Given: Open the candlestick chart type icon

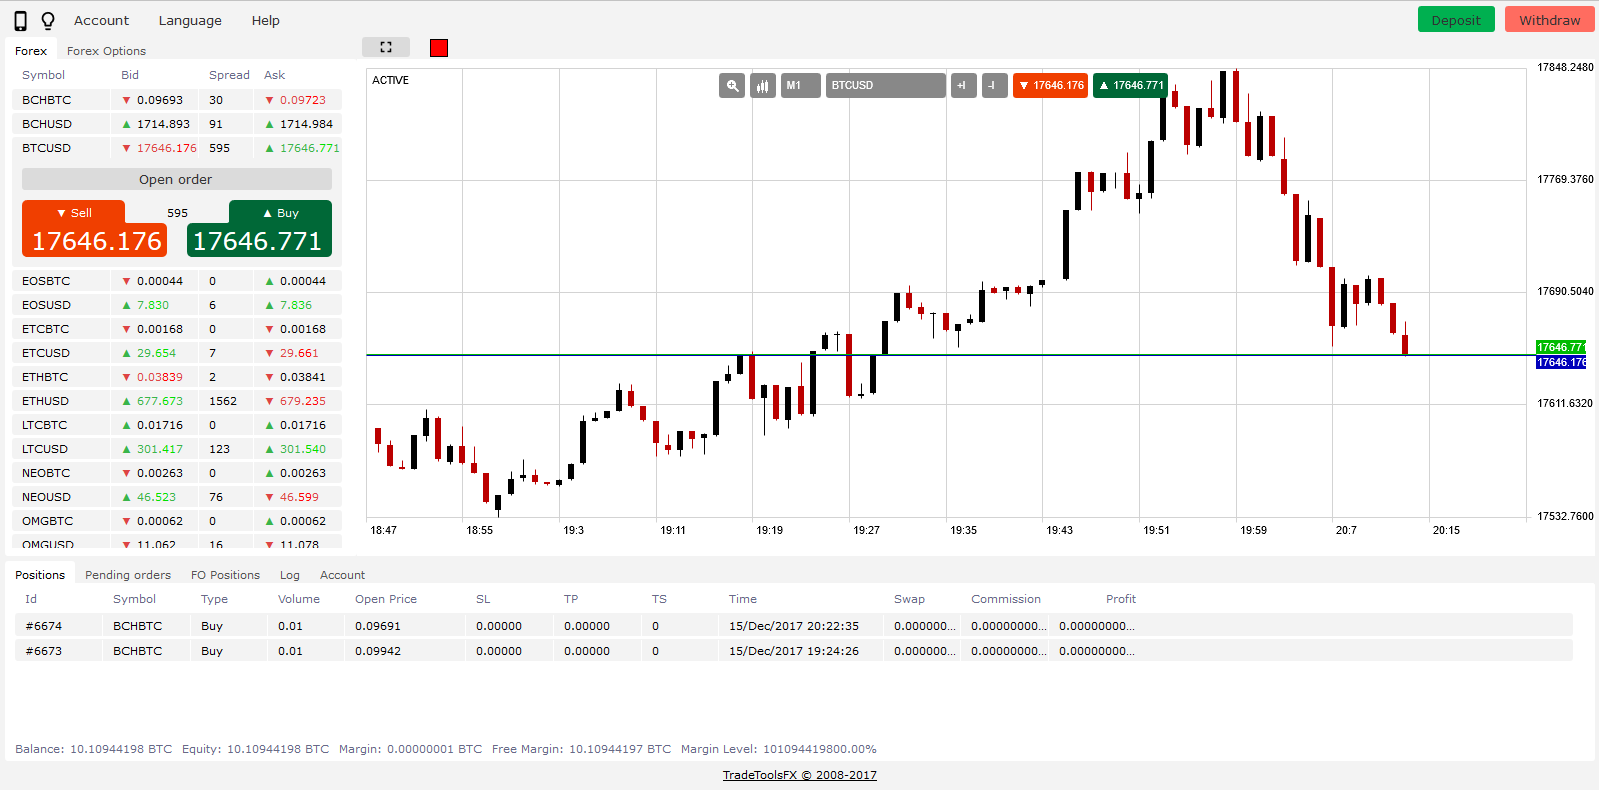Looking at the screenshot, I should (x=763, y=86).
